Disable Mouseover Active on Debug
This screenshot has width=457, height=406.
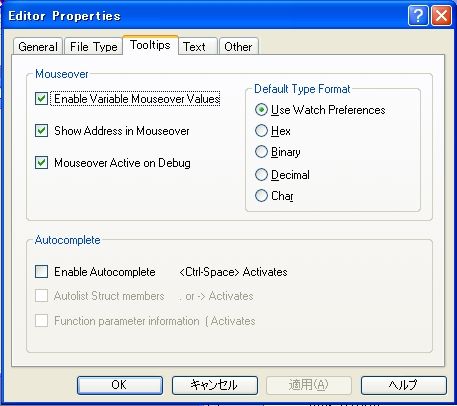tap(41, 163)
